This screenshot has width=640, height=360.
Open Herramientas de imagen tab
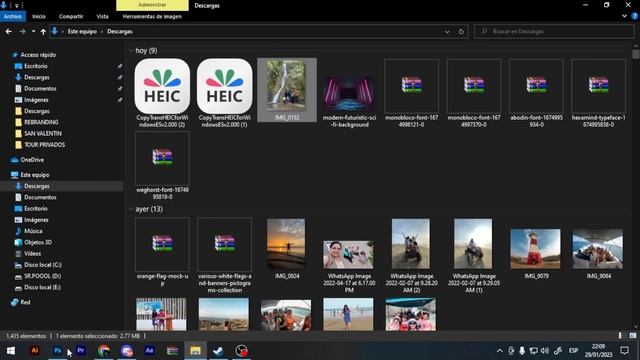[152, 16]
